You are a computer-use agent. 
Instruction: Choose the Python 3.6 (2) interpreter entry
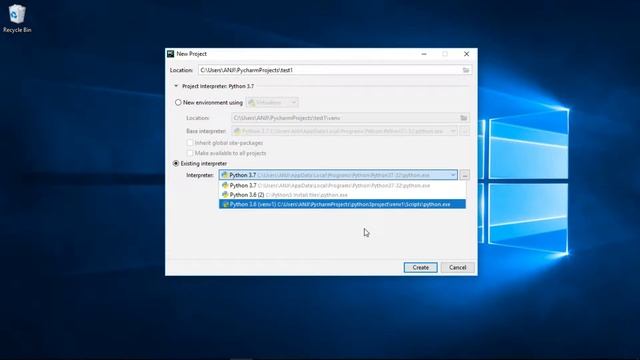[x=342, y=195]
